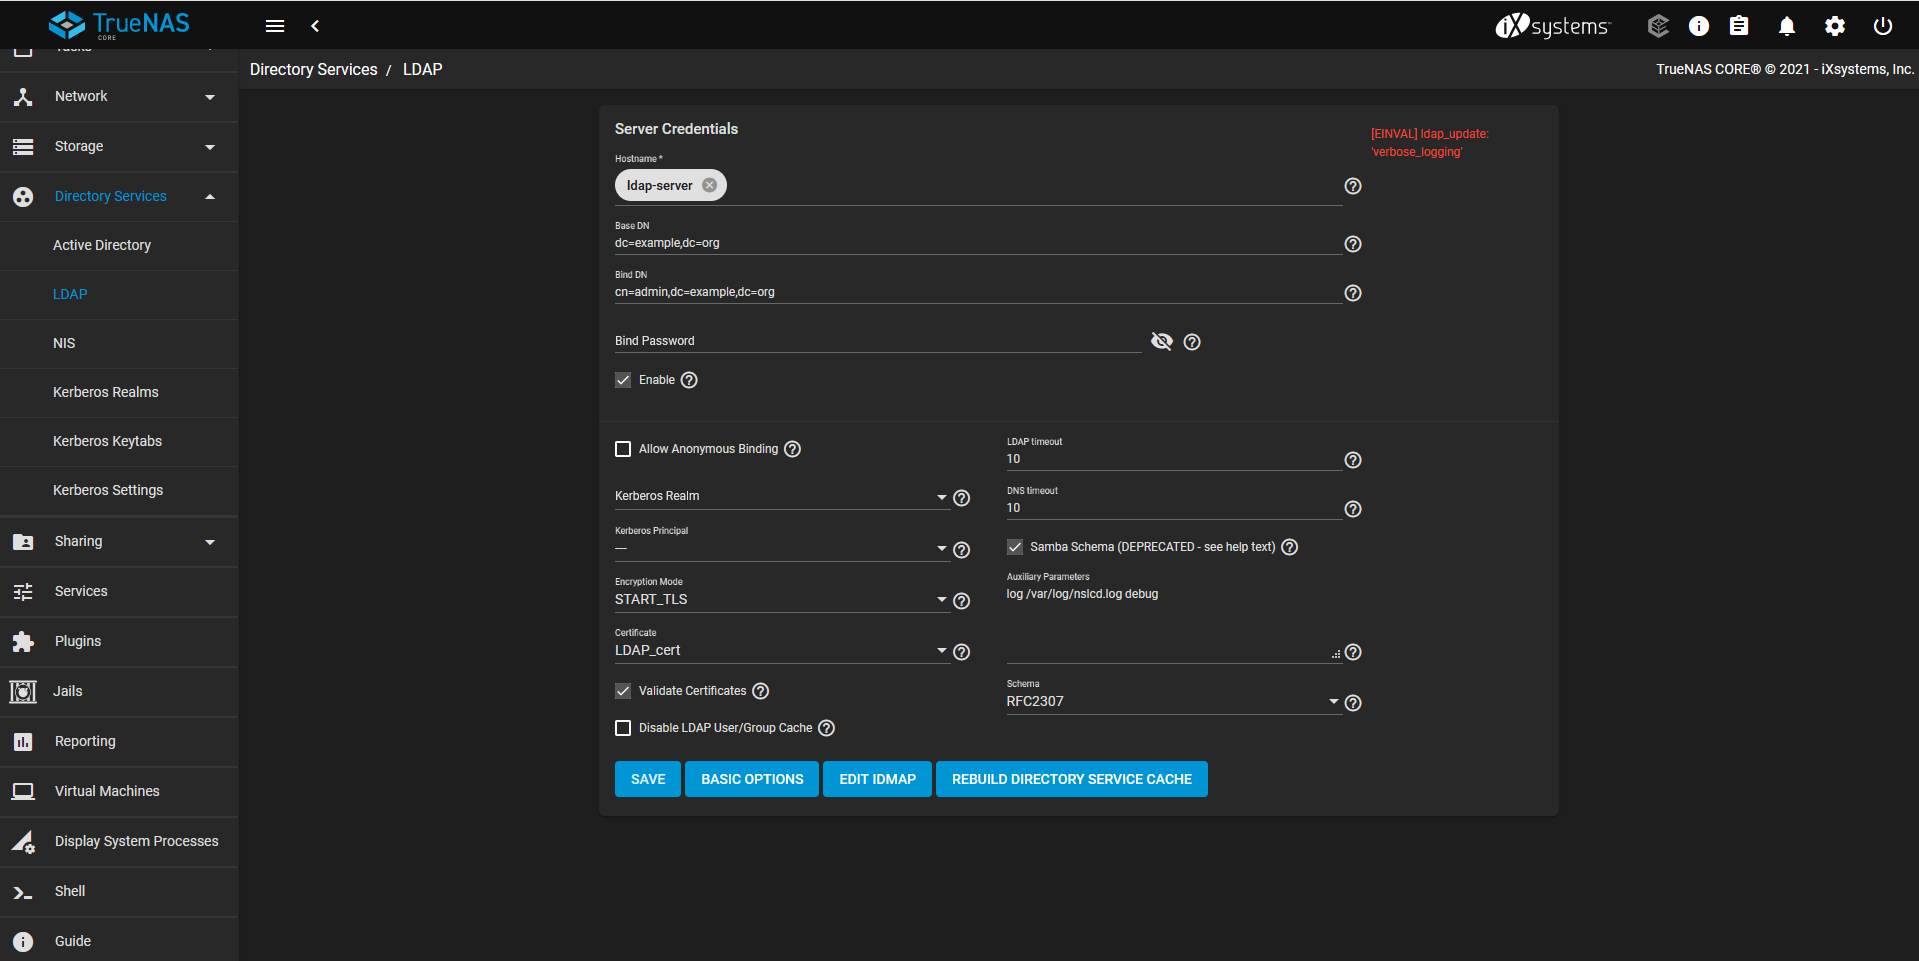Image resolution: width=1919 pixels, height=961 pixels.
Task: Click the Power button icon
Action: (1883, 26)
